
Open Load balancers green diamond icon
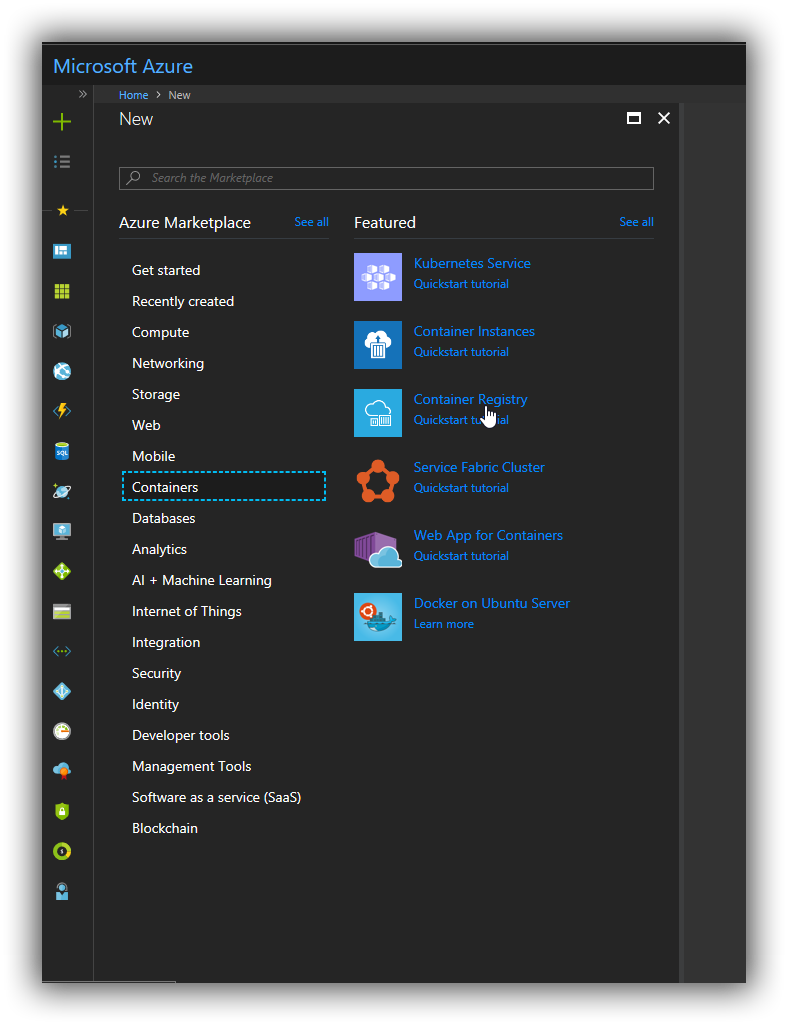tap(62, 571)
